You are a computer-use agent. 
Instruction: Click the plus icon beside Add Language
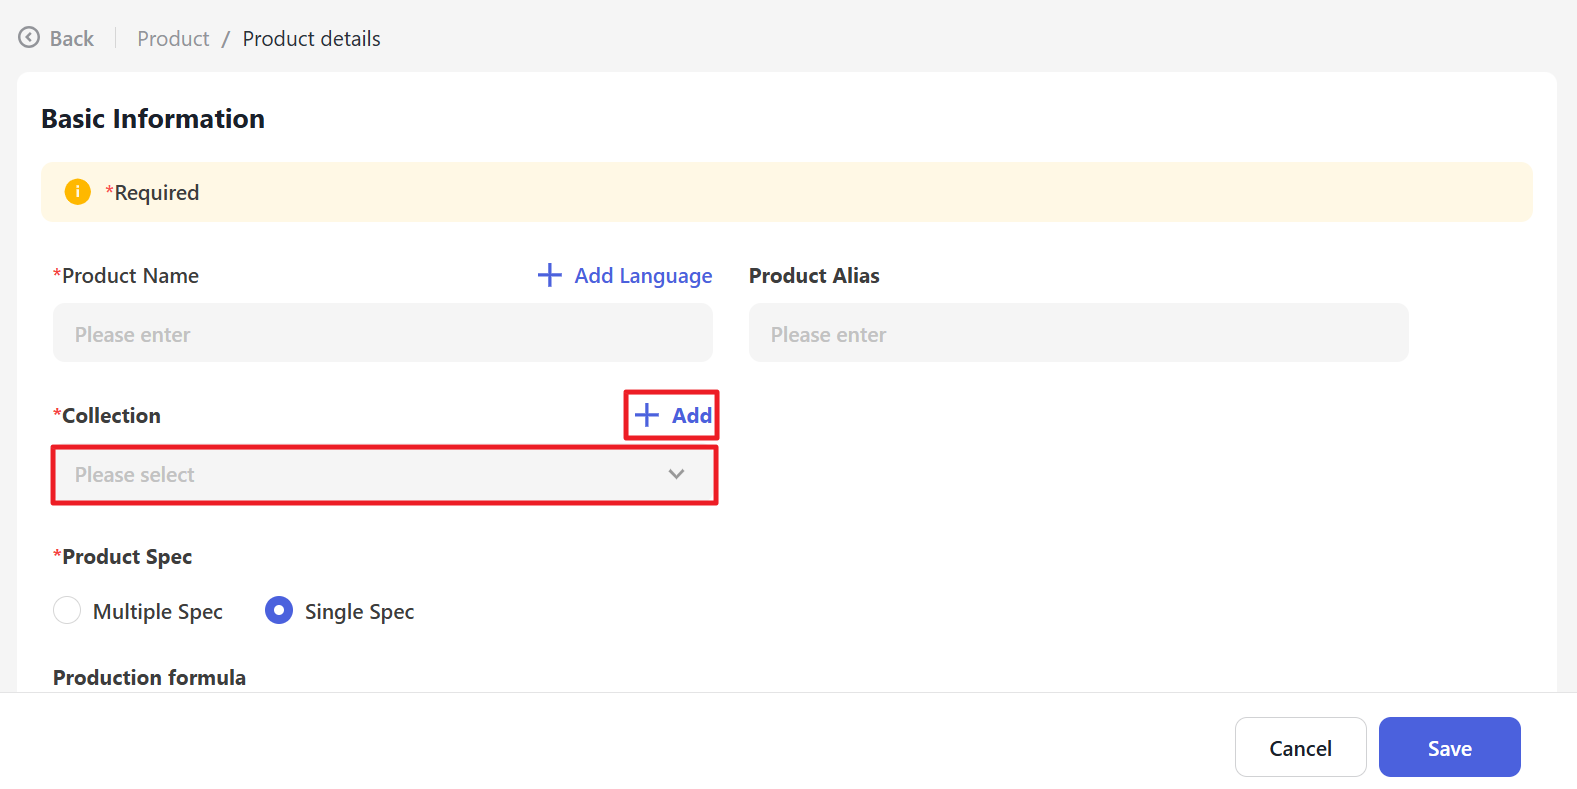pos(549,275)
